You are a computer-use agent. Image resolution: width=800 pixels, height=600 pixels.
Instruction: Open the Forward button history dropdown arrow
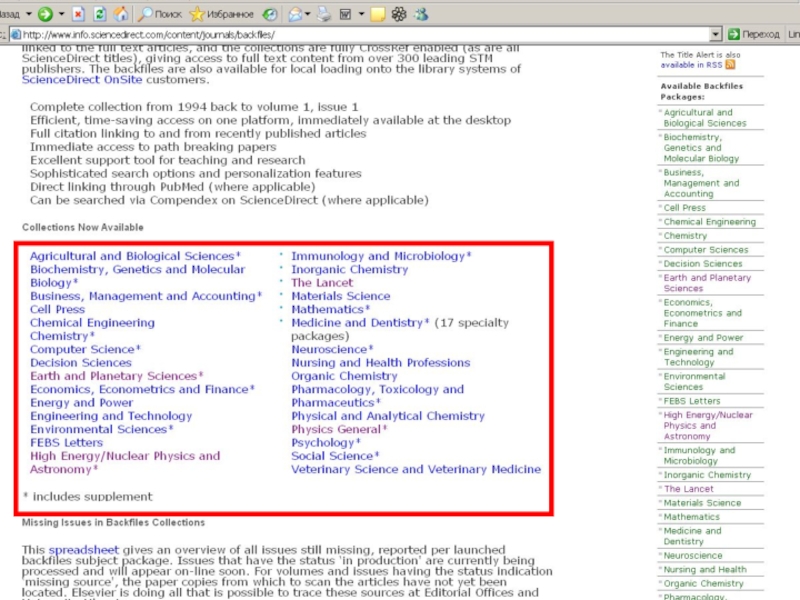click(x=62, y=14)
